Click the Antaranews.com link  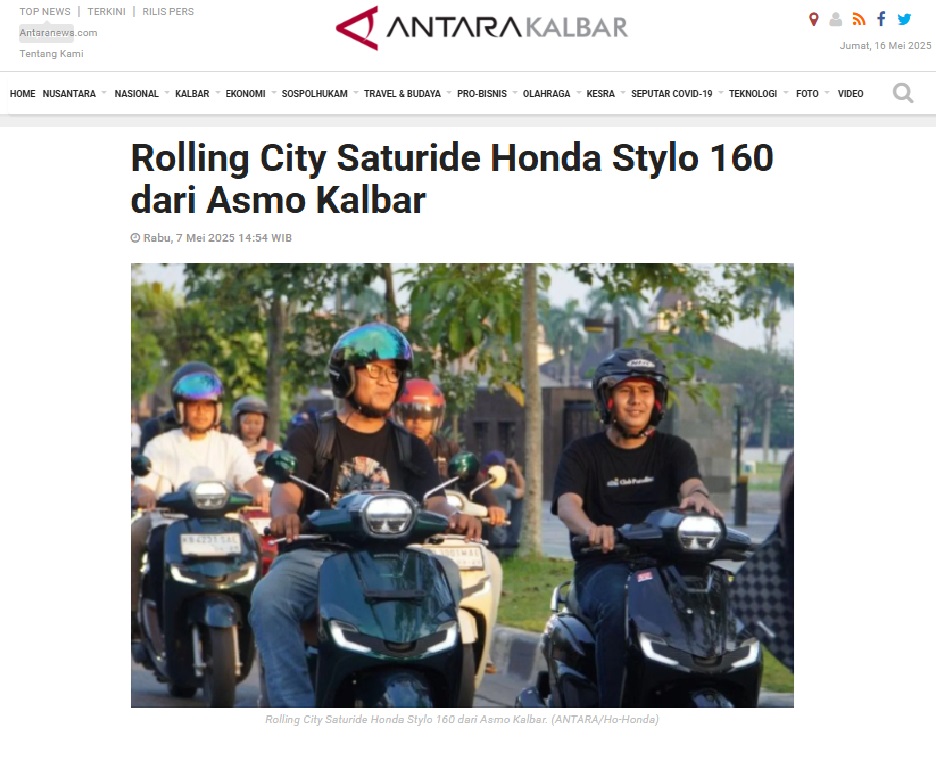pyautogui.click(x=58, y=33)
